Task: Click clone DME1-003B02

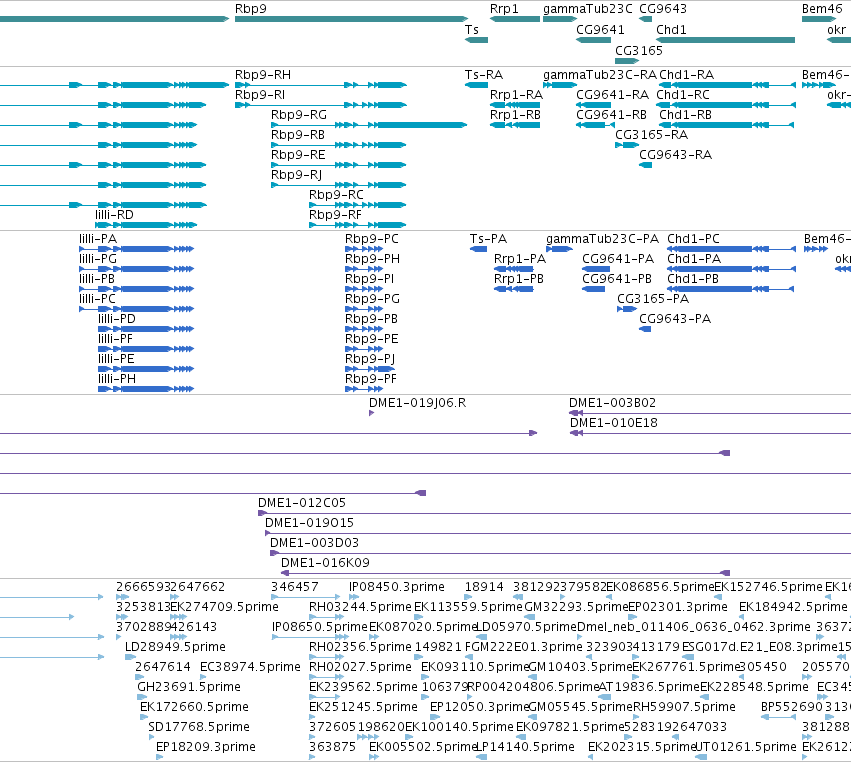Action: click(x=710, y=413)
